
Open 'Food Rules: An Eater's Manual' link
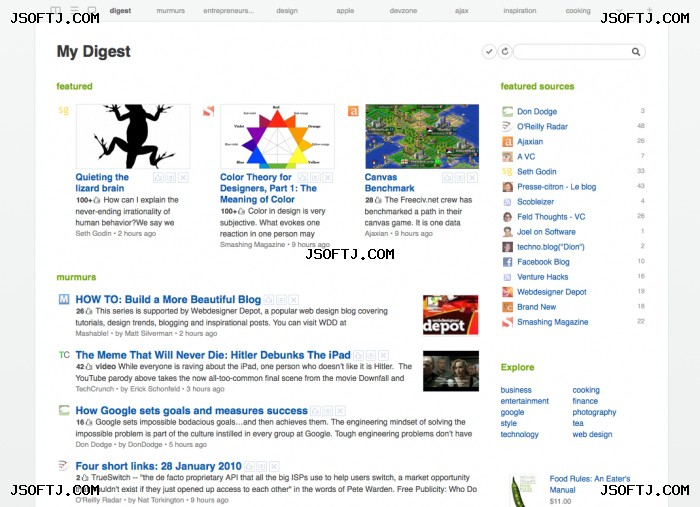590,484
